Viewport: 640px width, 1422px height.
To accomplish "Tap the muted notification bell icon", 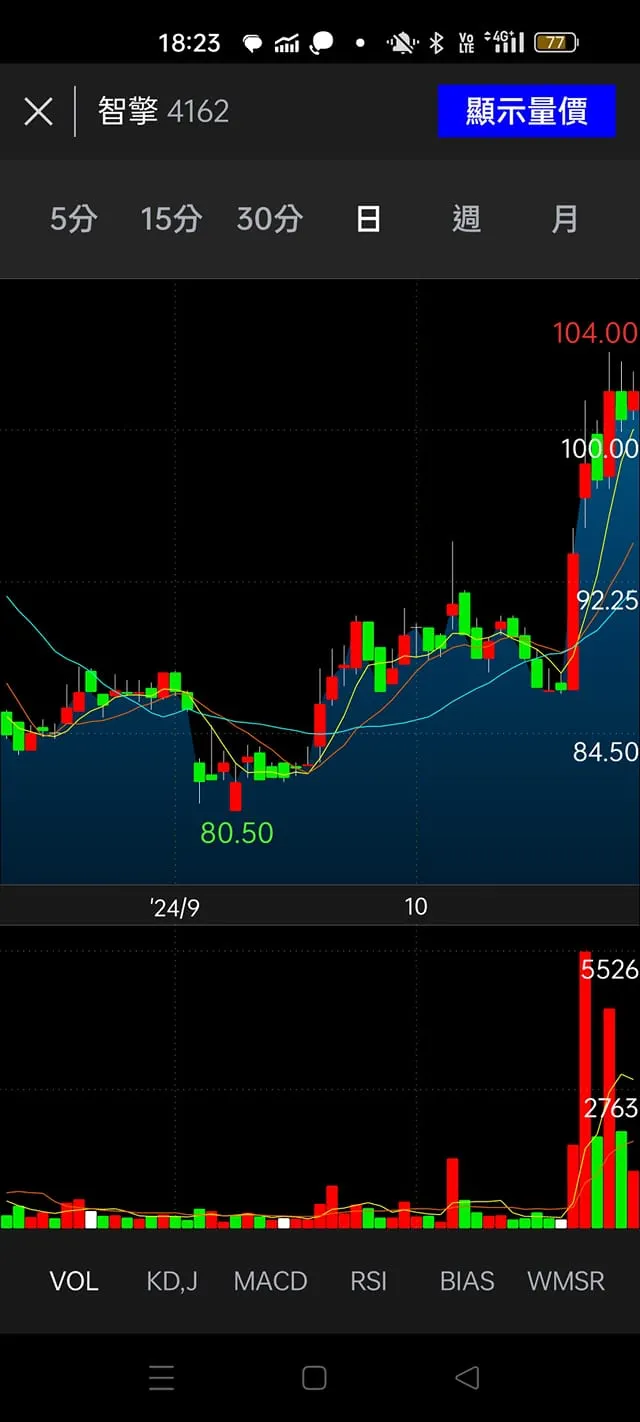I will (404, 43).
